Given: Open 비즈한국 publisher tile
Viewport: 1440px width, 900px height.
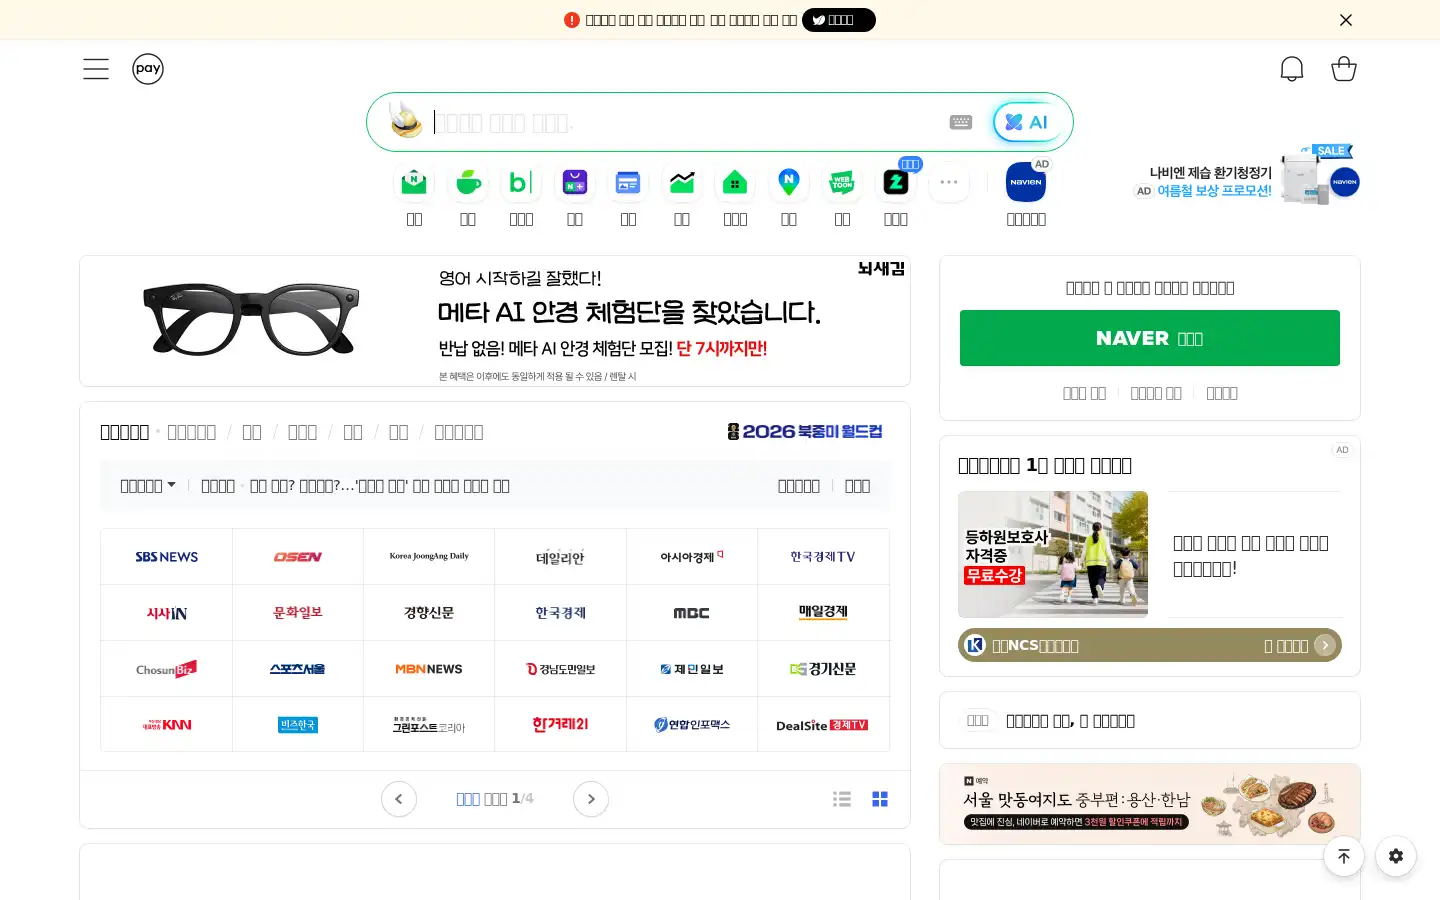Looking at the screenshot, I should click(298, 725).
